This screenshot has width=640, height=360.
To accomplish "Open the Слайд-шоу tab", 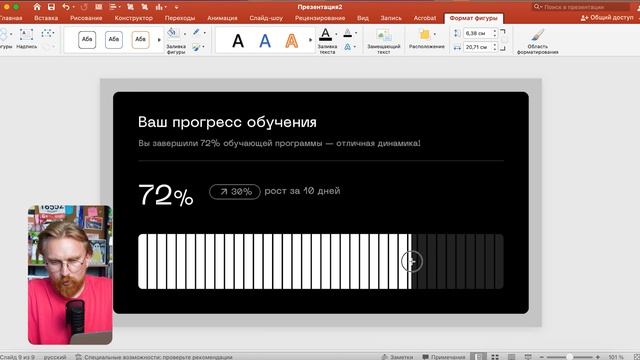I will click(x=266, y=18).
